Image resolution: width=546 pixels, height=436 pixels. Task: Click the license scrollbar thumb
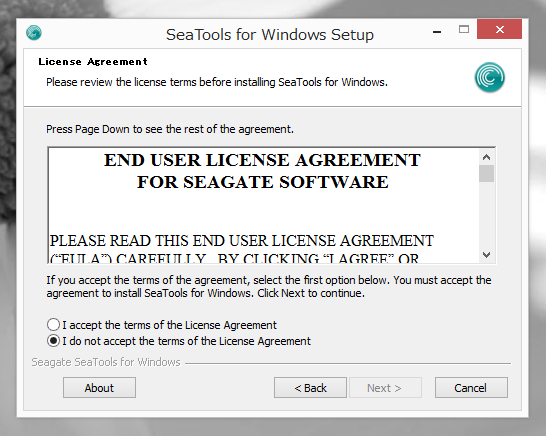pos(486,173)
